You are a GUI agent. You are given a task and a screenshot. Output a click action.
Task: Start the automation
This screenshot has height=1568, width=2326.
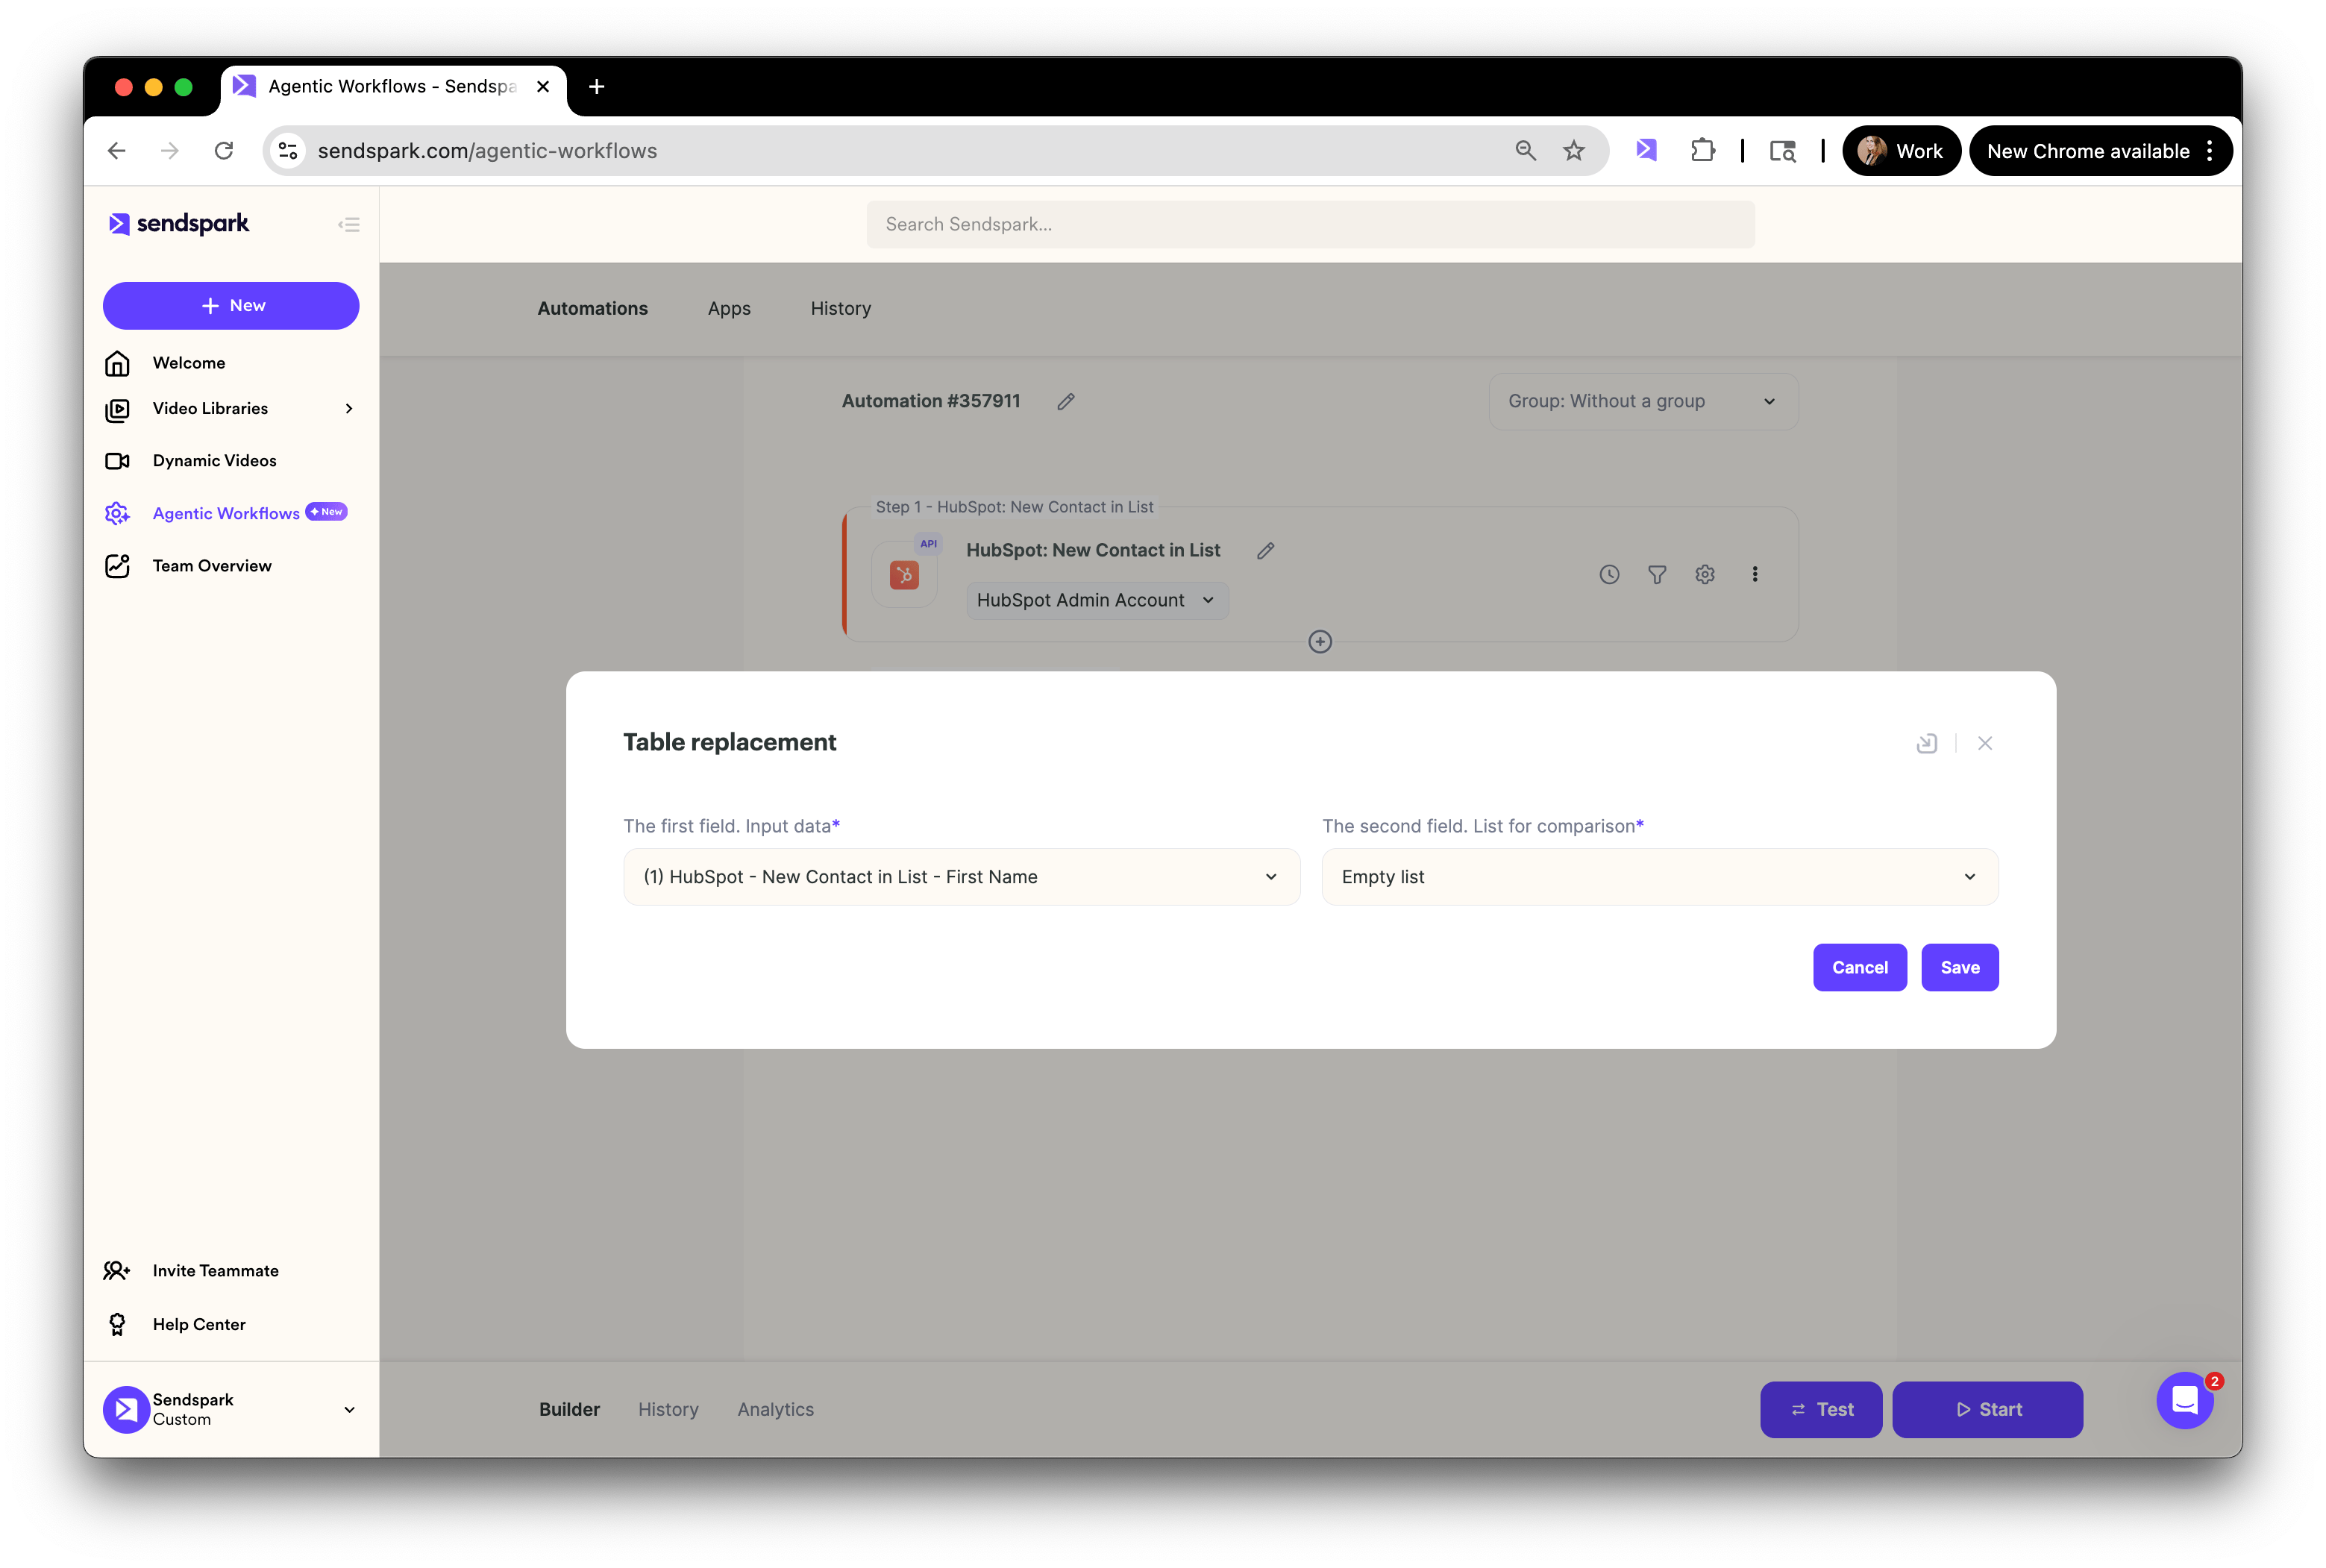point(1987,1409)
